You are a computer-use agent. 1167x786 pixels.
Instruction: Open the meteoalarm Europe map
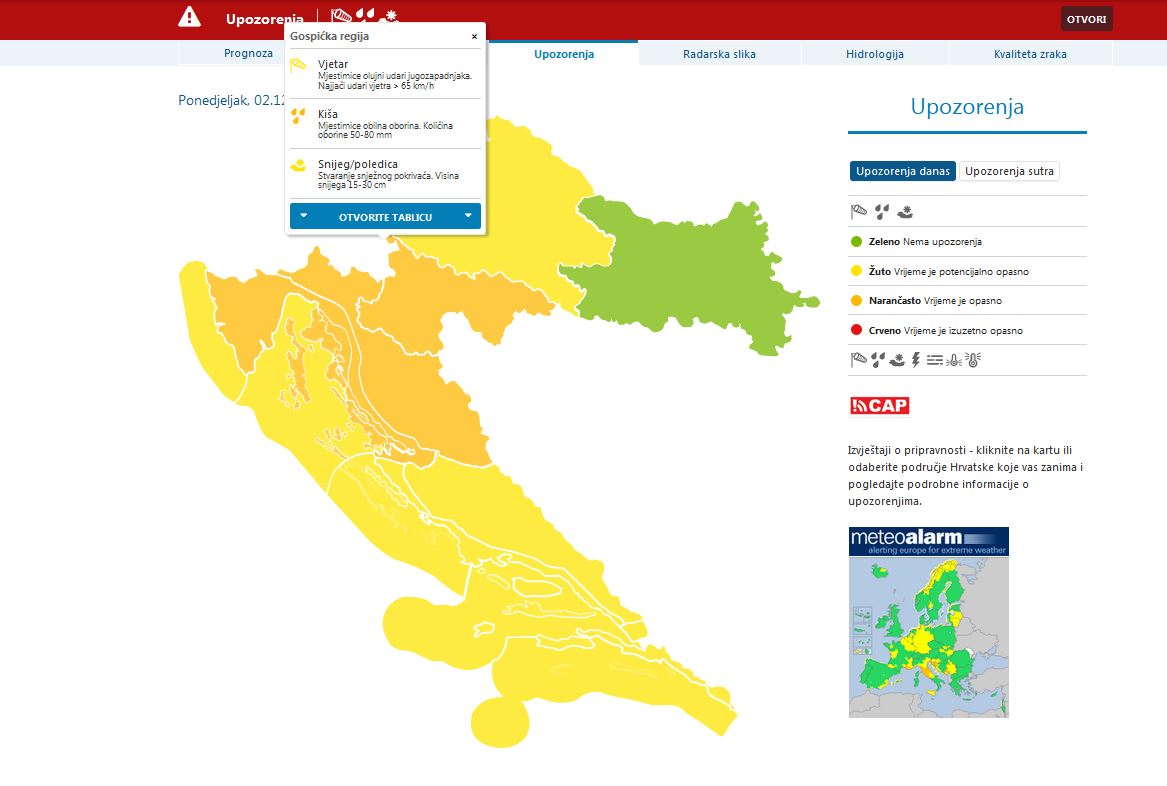(928, 622)
